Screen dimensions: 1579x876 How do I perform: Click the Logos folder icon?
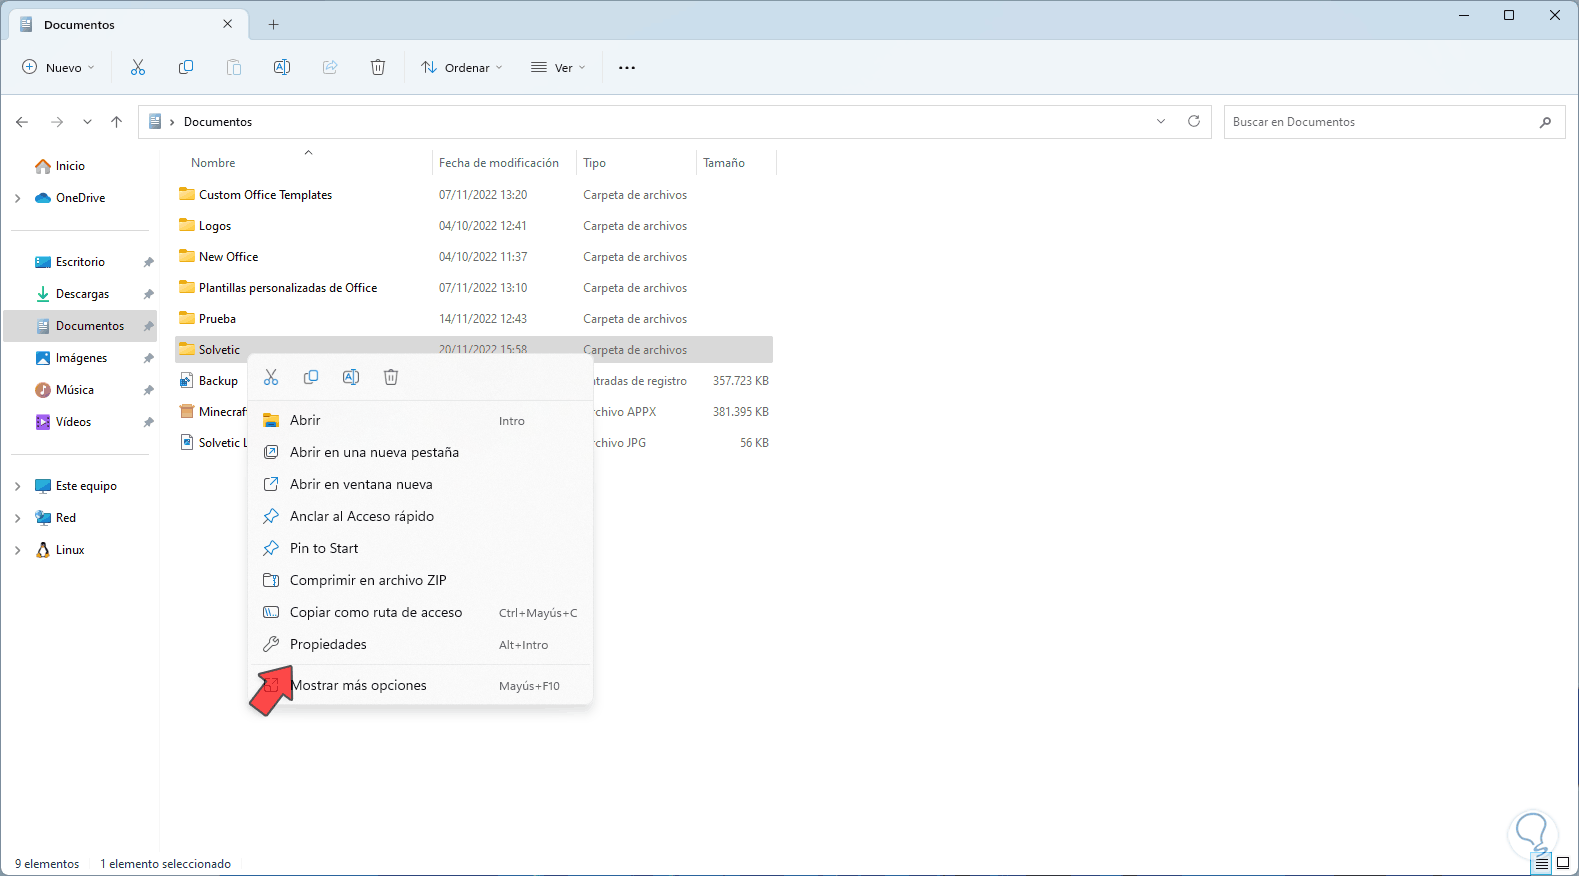187,225
